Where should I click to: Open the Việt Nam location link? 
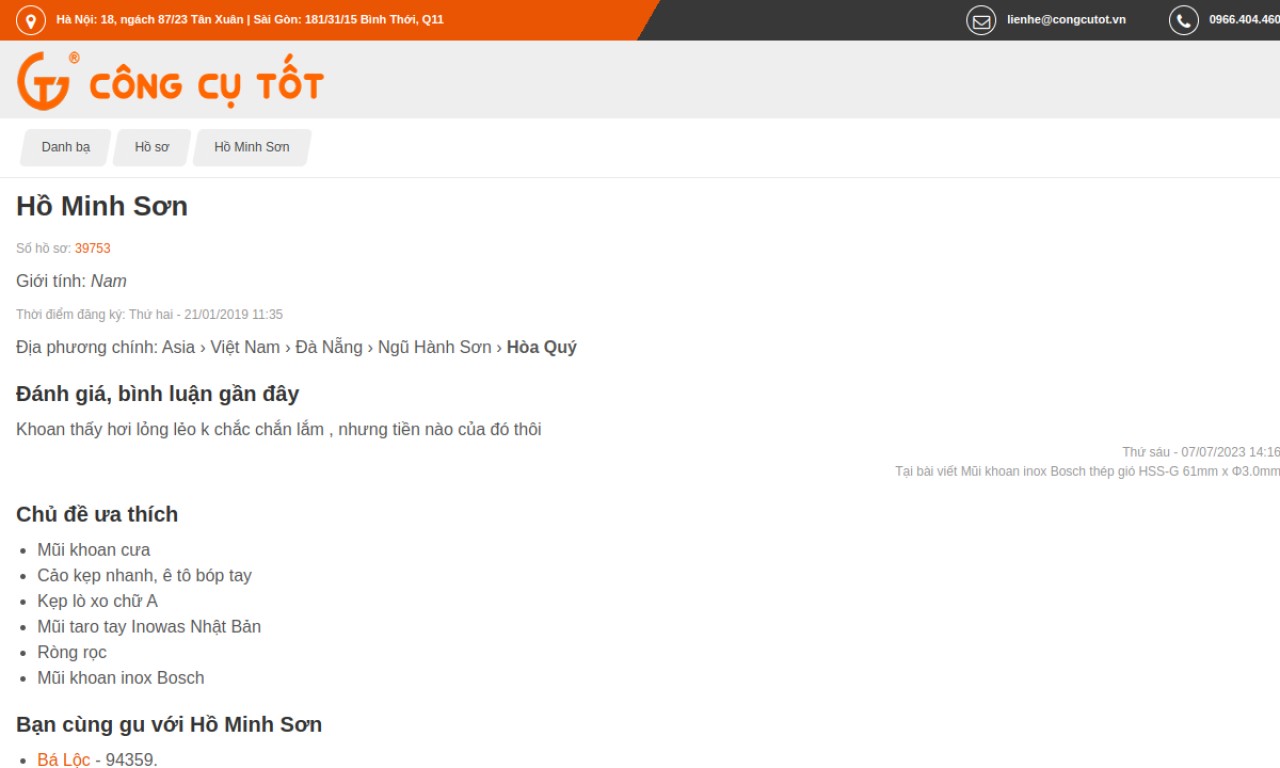(x=245, y=347)
